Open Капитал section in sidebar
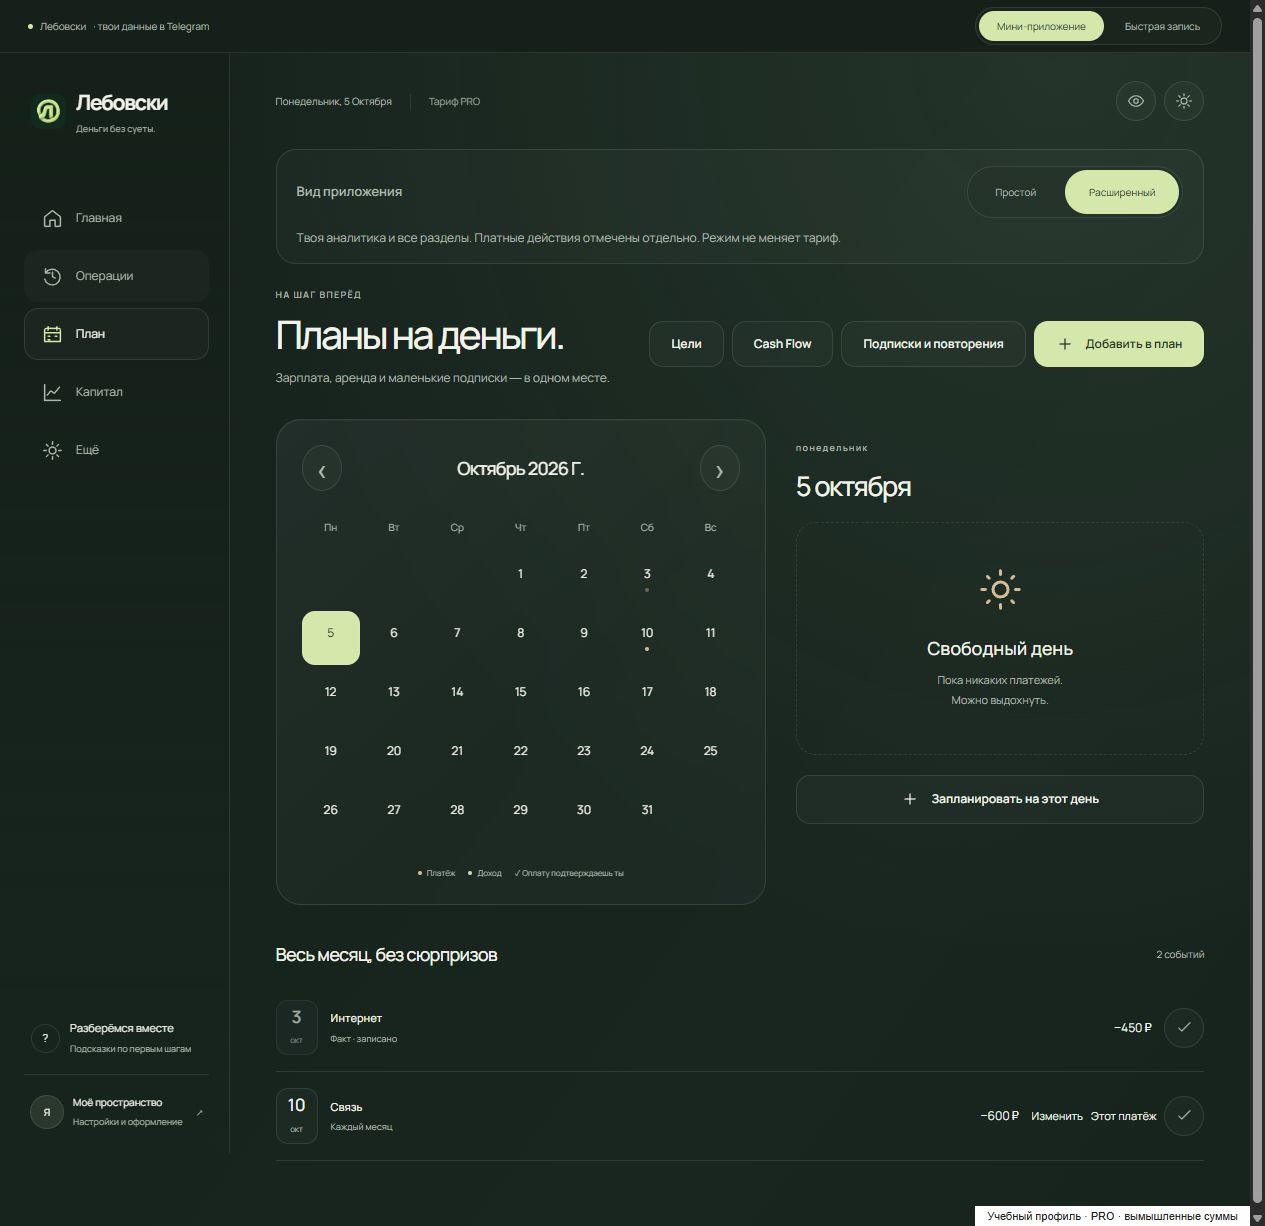Viewport: 1265px width, 1226px height. (116, 392)
